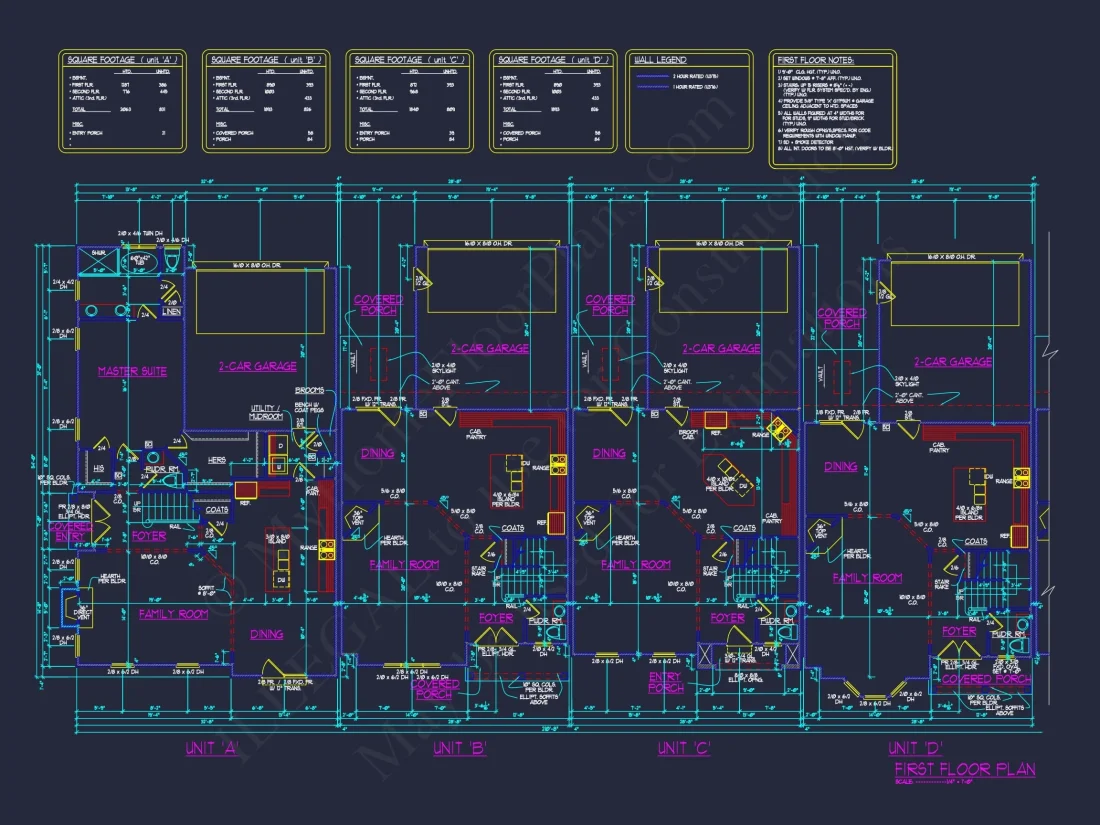Click the Unit 'D' square footage table

pyautogui.click(x=554, y=101)
